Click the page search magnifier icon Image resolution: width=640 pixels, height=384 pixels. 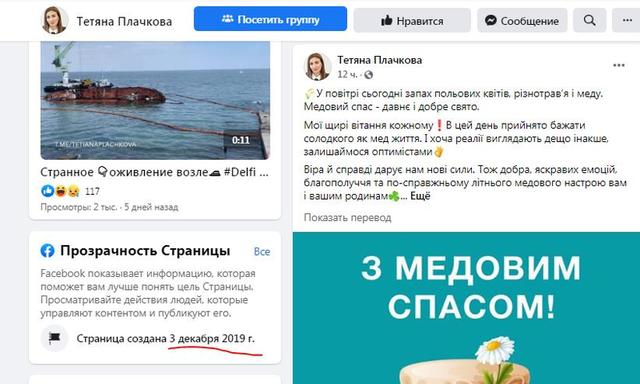589,20
